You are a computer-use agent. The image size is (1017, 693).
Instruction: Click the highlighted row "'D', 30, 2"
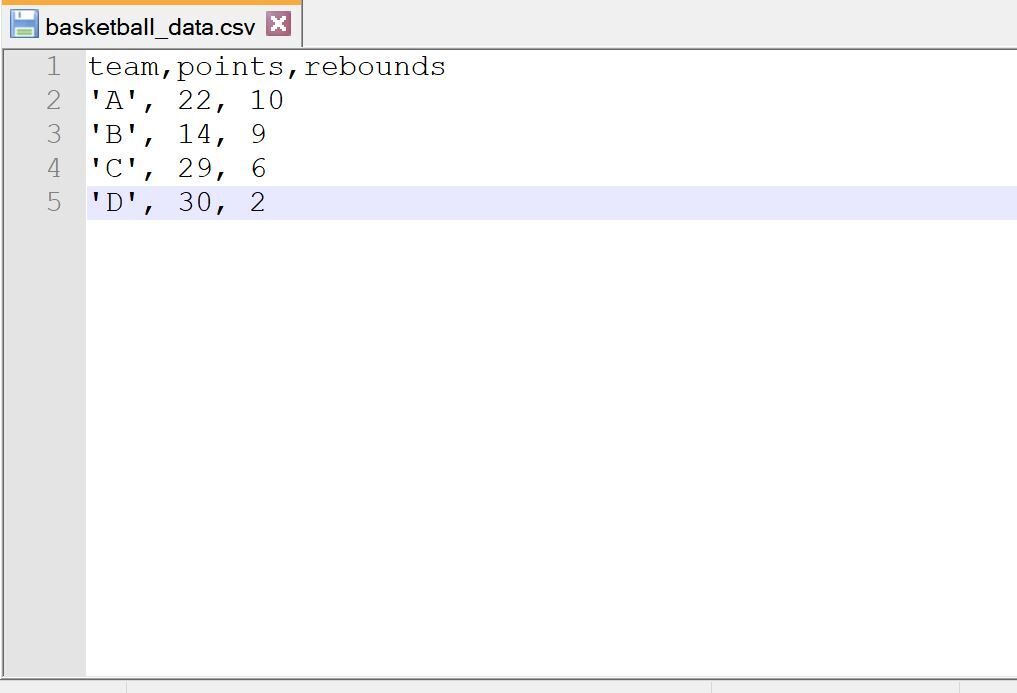point(552,202)
